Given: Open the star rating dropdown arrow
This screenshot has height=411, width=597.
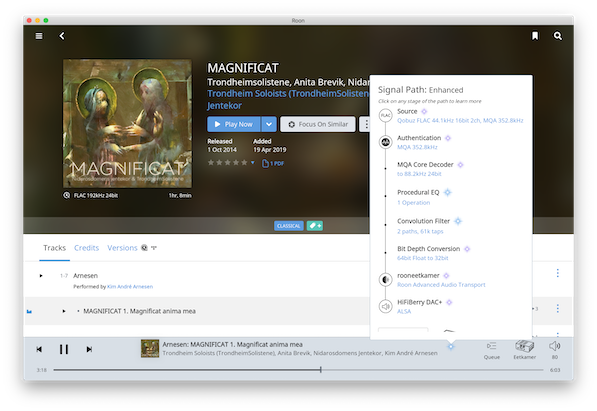Looking at the screenshot, I should (x=252, y=163).
